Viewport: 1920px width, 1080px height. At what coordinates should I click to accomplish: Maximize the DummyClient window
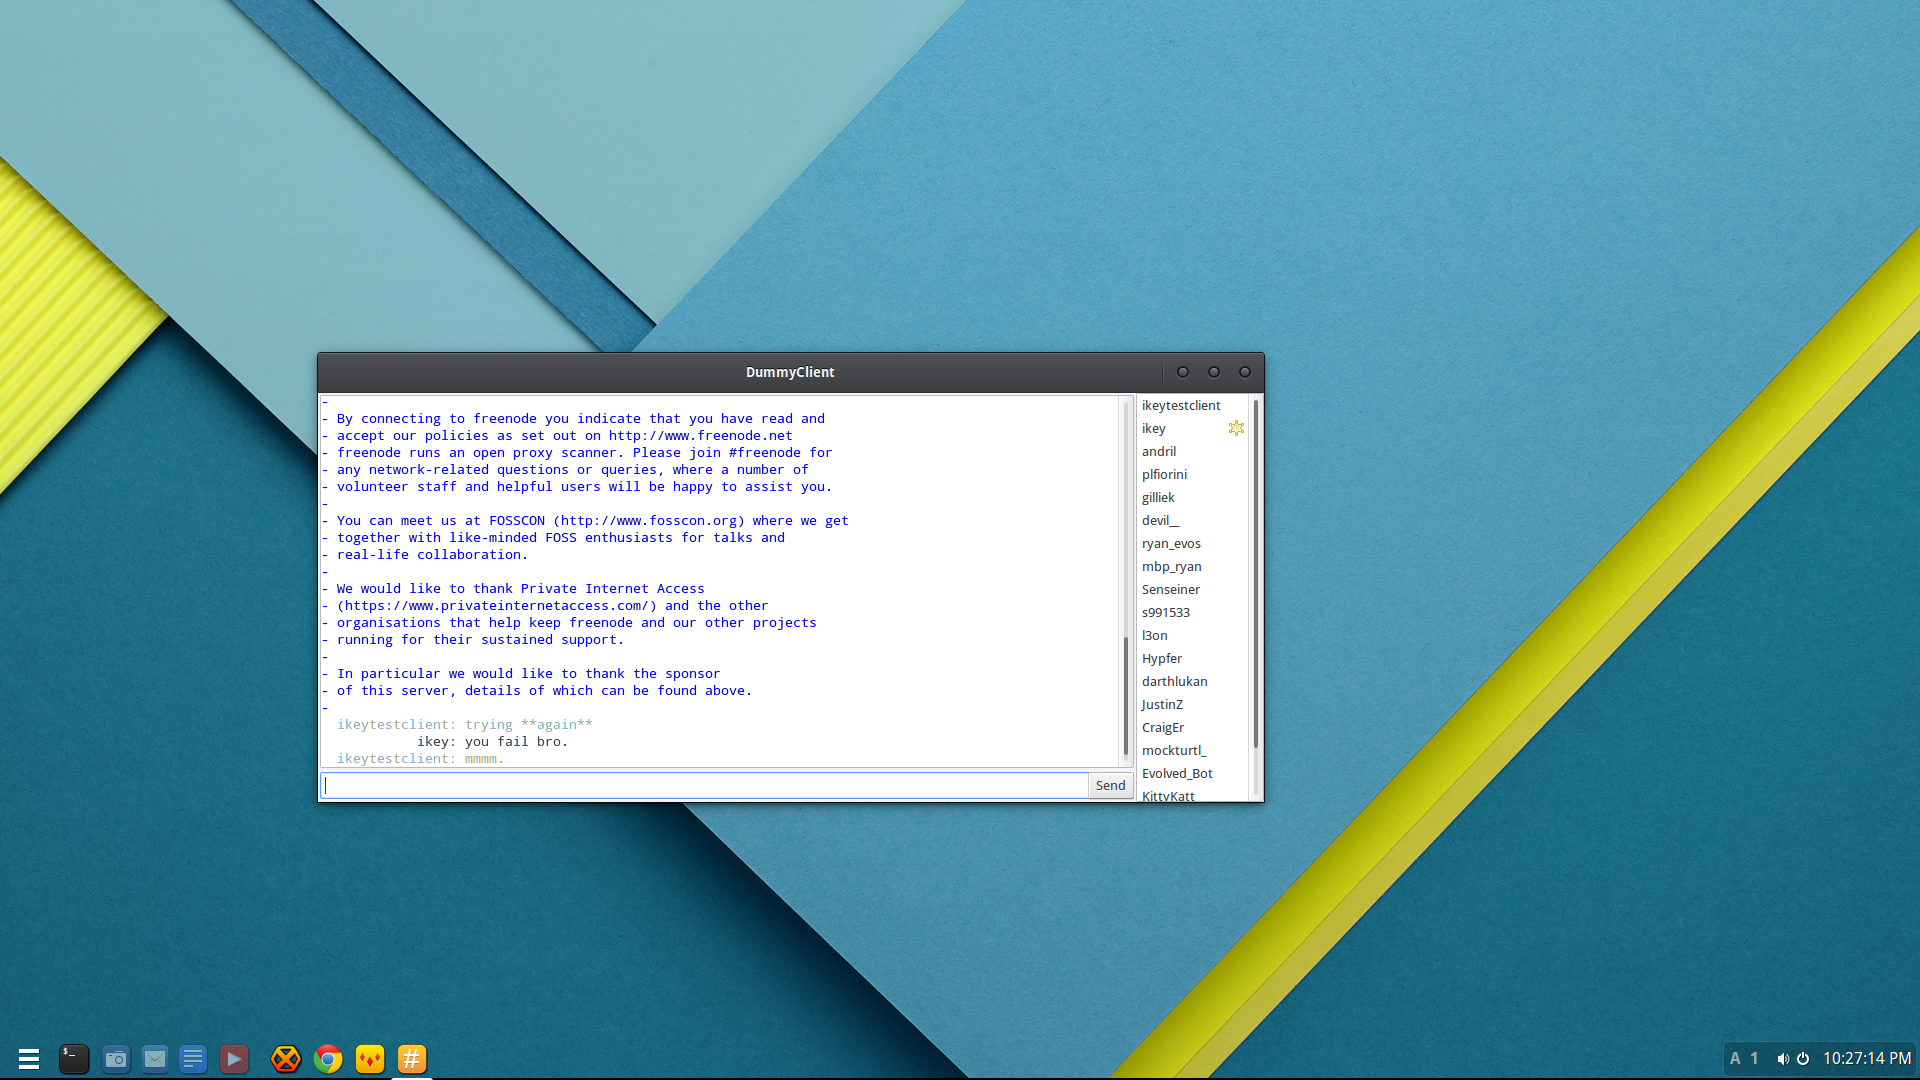1214,372
